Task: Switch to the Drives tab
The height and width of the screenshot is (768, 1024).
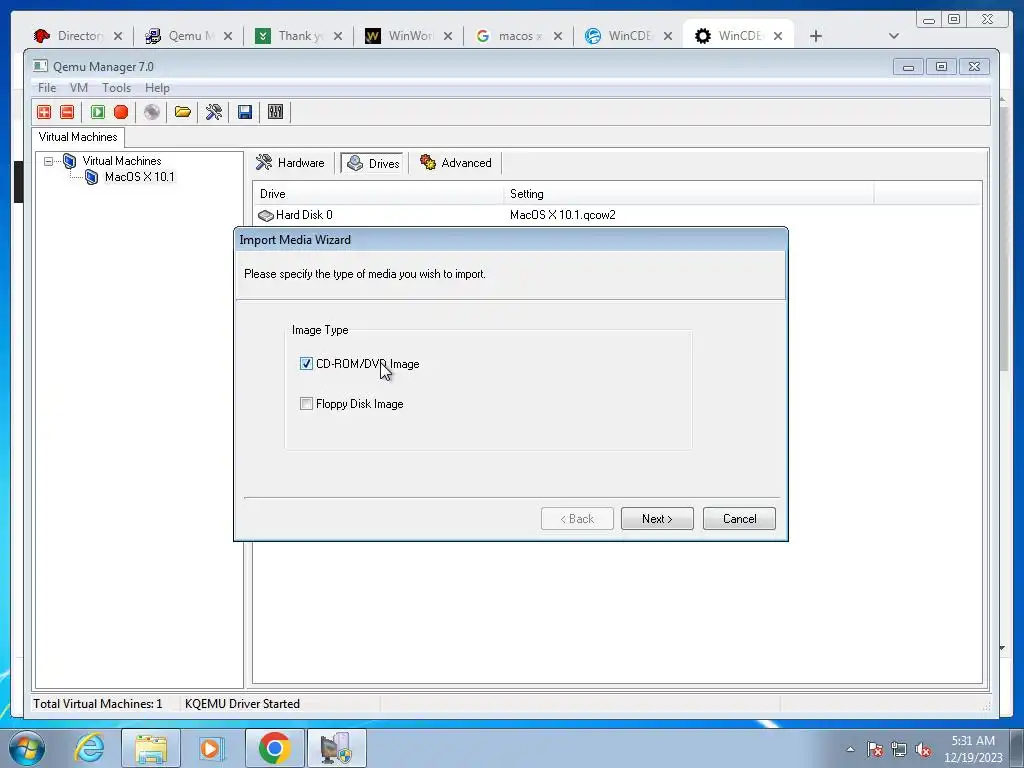Action: (374, 163)
